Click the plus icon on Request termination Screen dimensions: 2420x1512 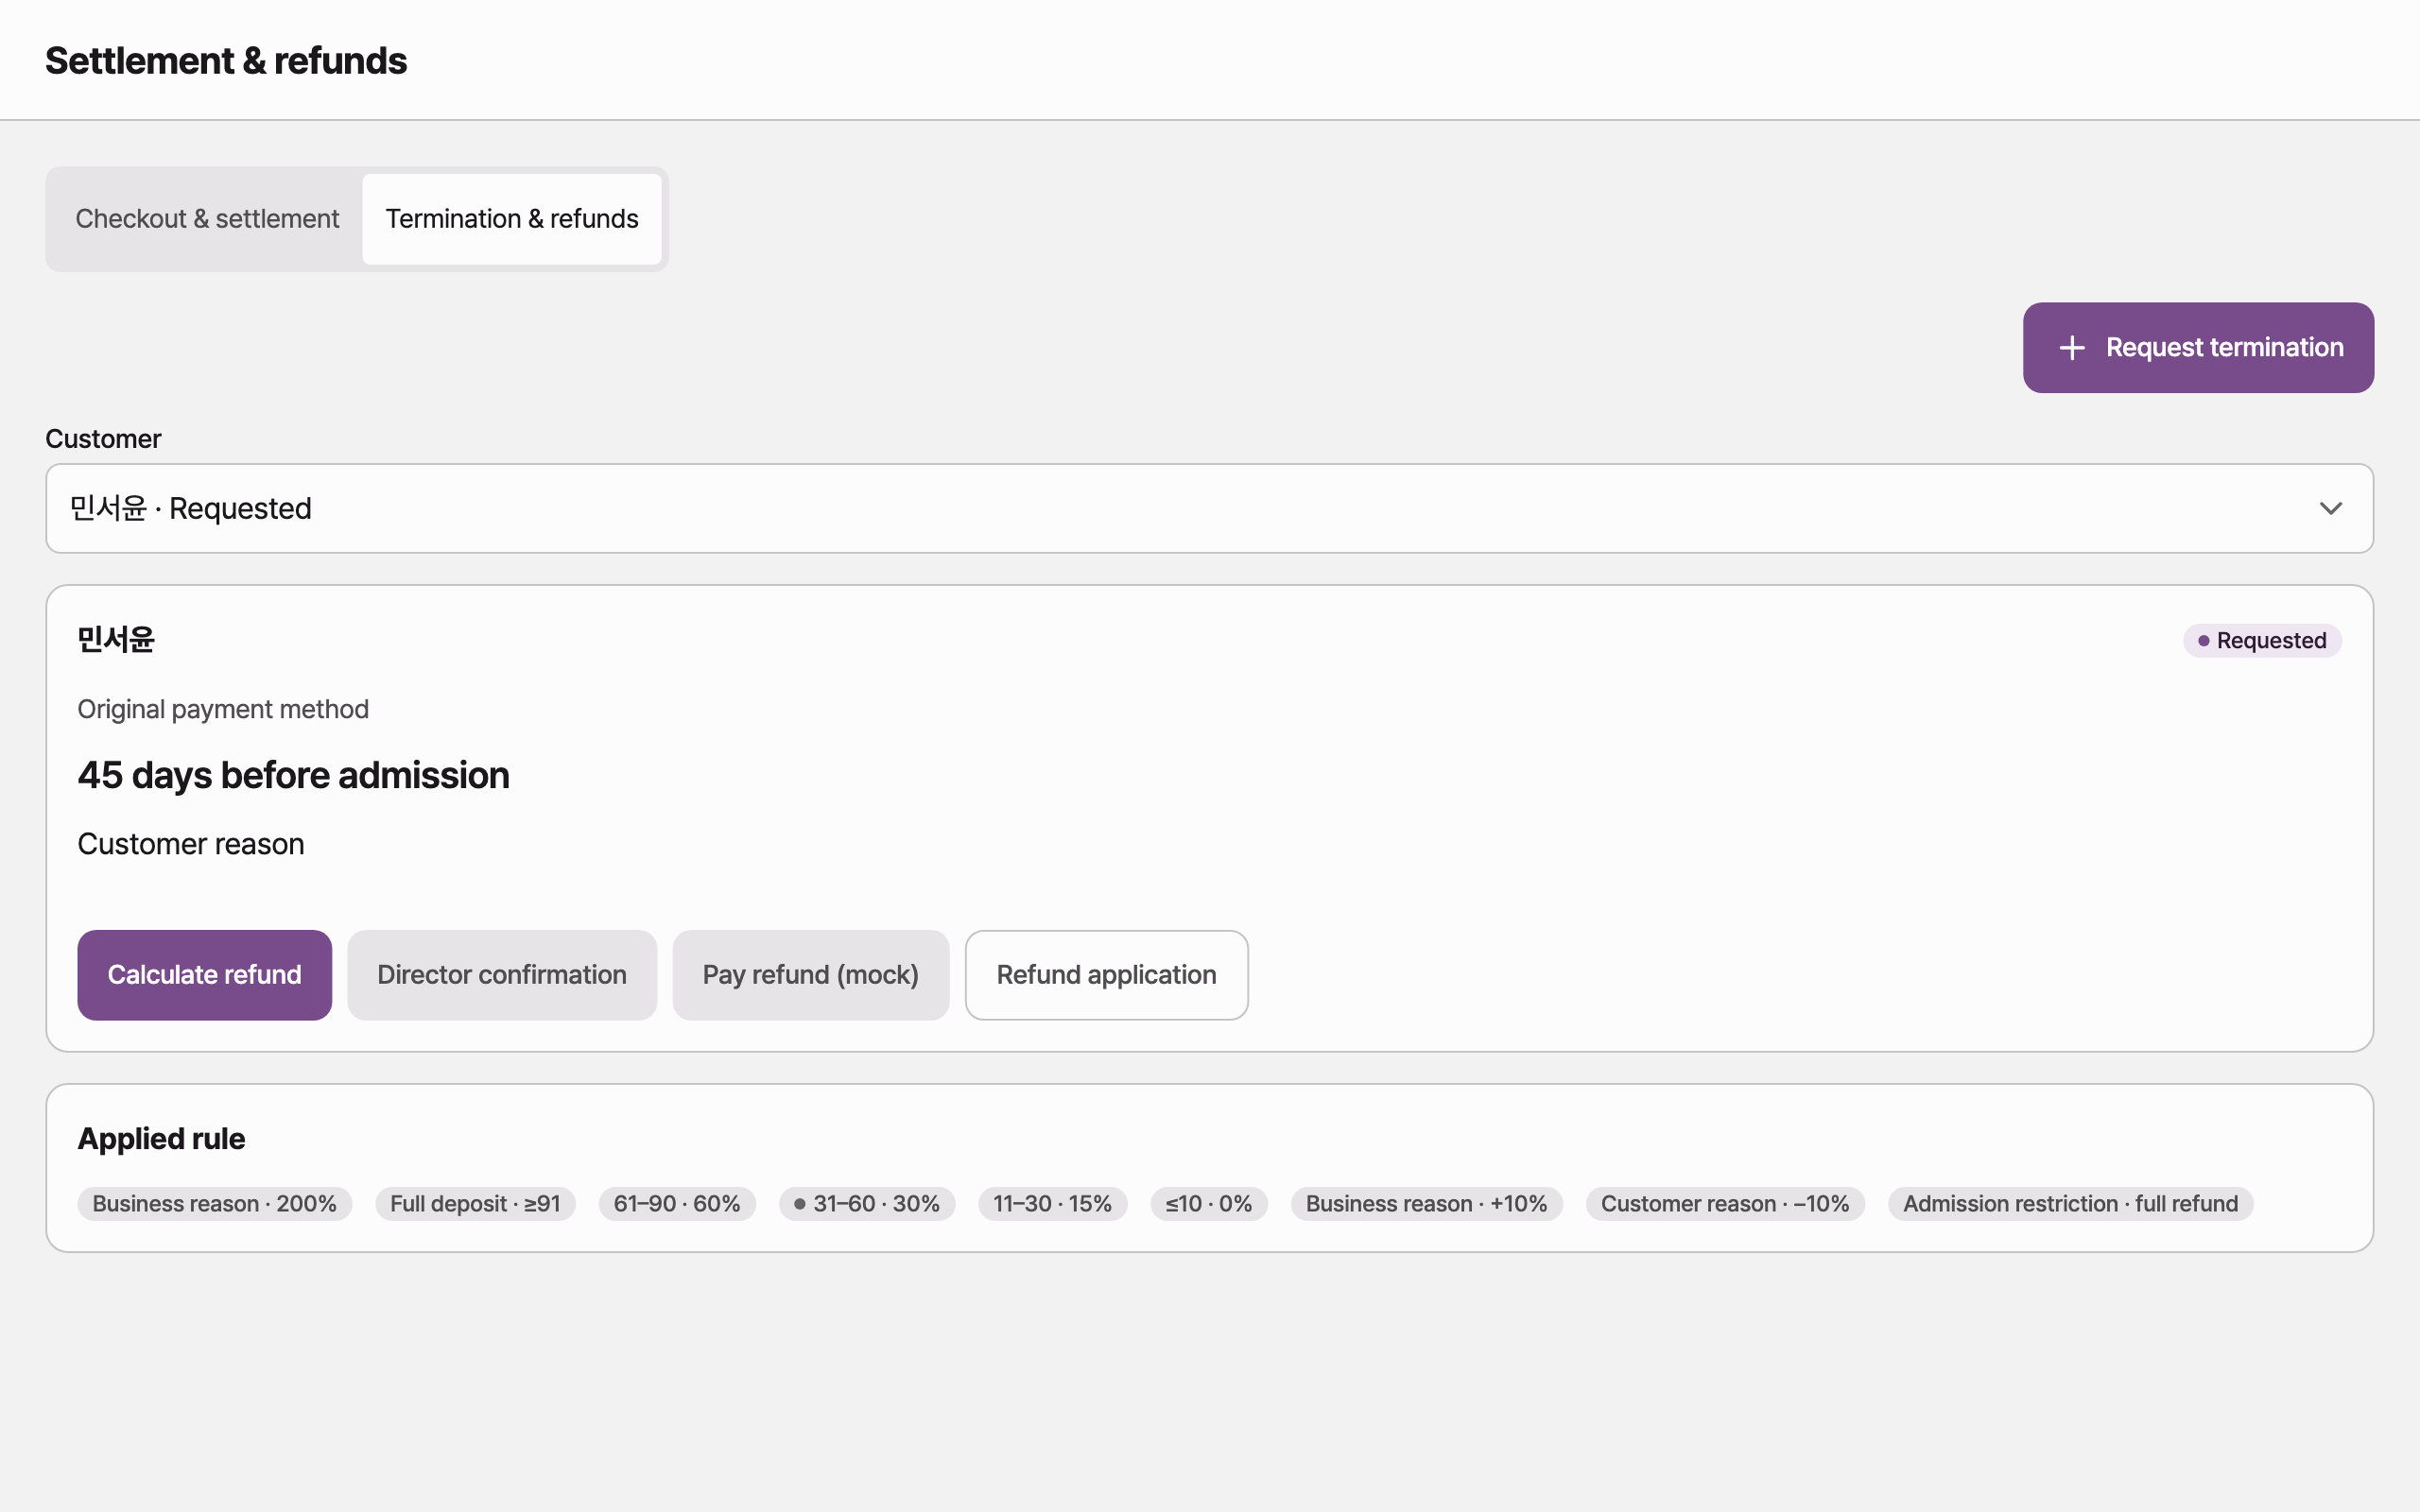(x=2072, y=347)
